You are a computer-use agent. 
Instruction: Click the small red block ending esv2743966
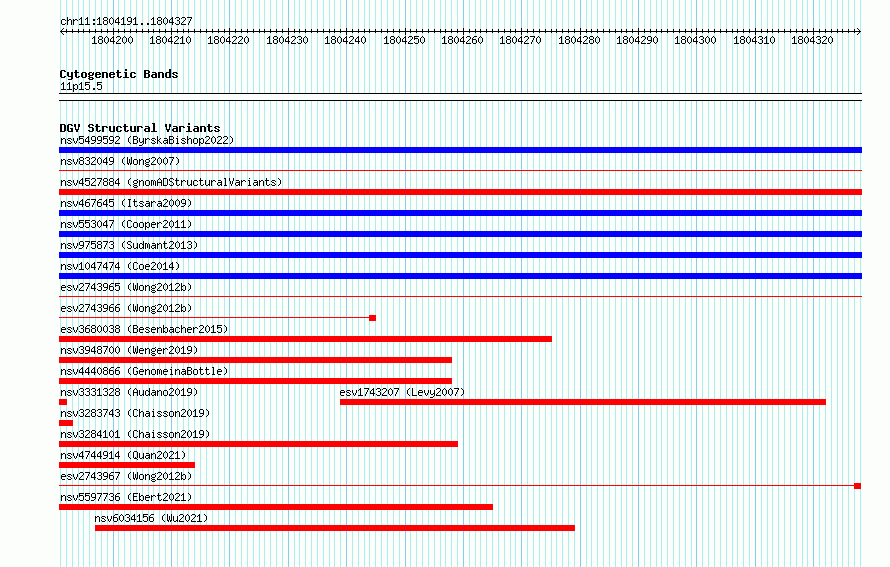(x=372, y=318)
